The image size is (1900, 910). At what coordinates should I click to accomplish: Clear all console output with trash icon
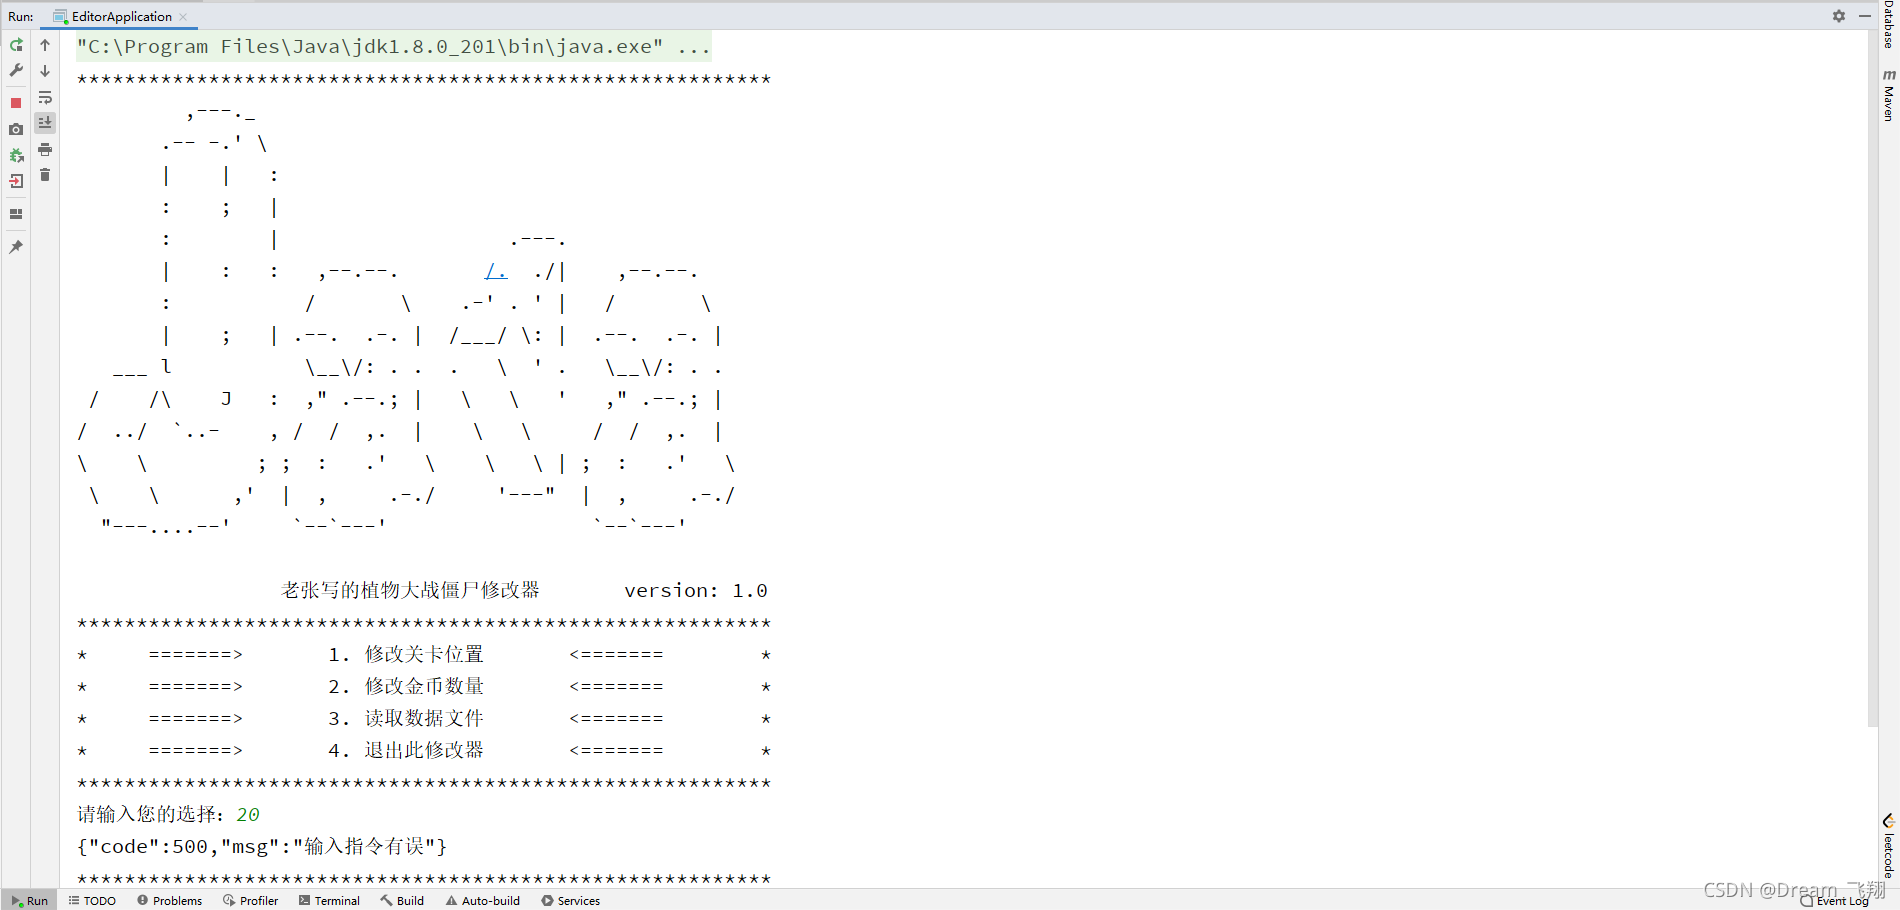tap(45, 175)
